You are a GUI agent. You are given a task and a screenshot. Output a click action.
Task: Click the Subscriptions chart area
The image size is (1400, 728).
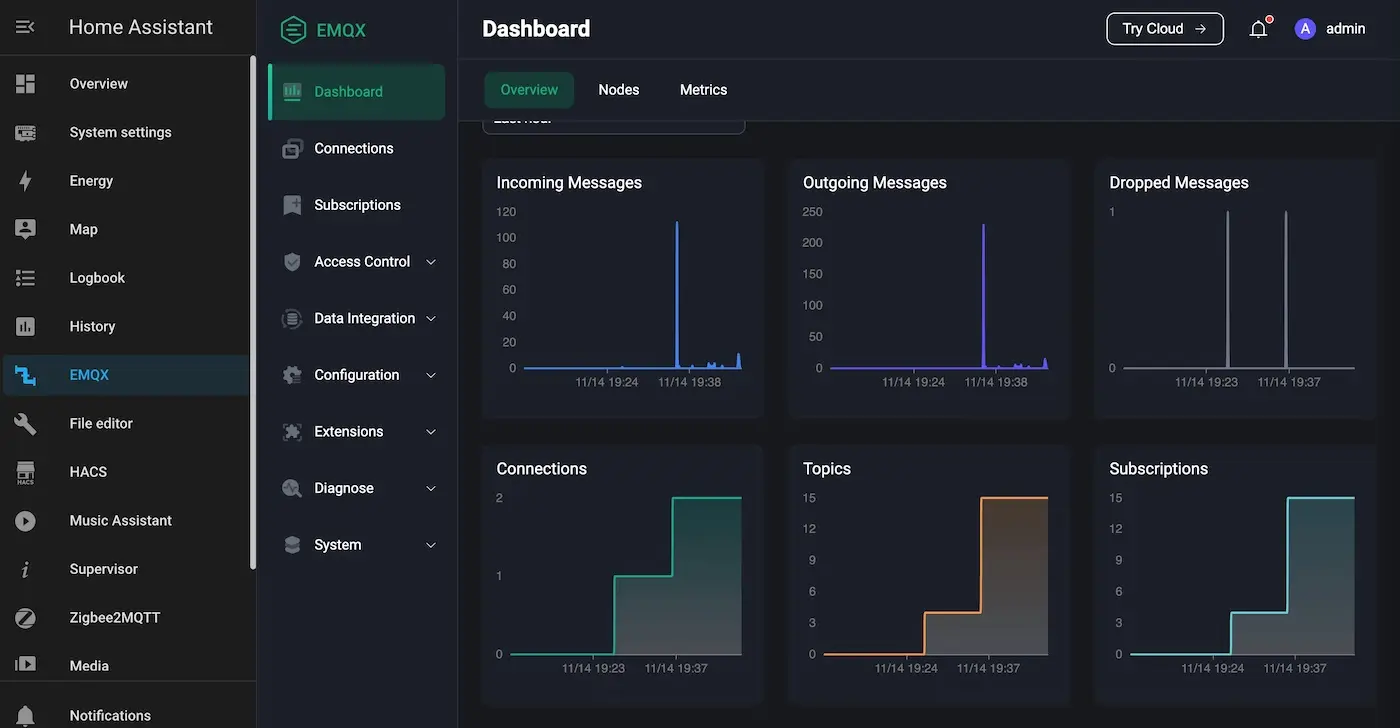(x=1236, y=575)
